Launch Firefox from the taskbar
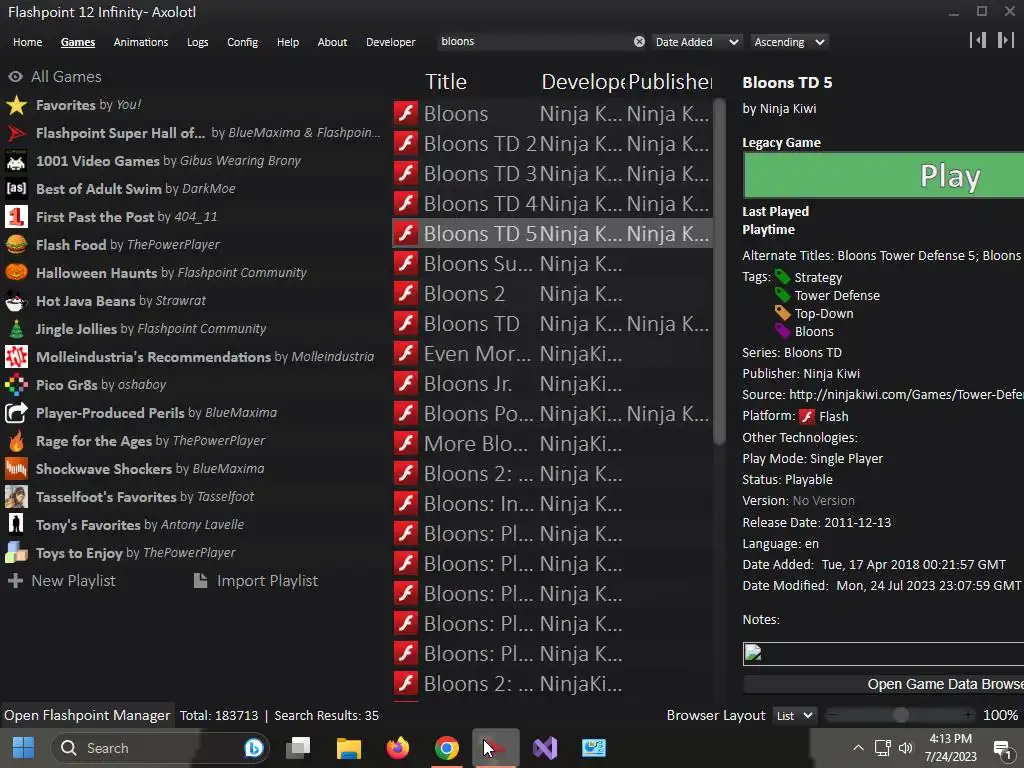Viewport: 1024px width, 768px height. 398,748
